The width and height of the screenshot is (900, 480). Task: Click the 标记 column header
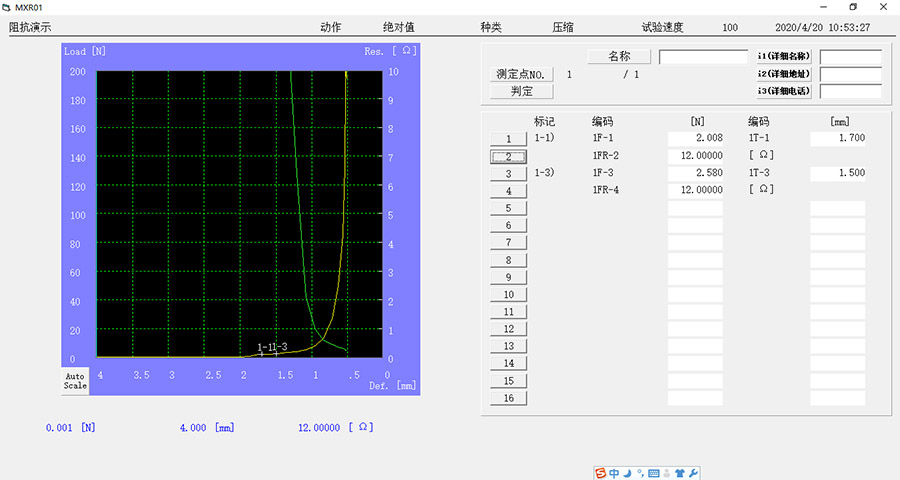(x=544, y=122)
